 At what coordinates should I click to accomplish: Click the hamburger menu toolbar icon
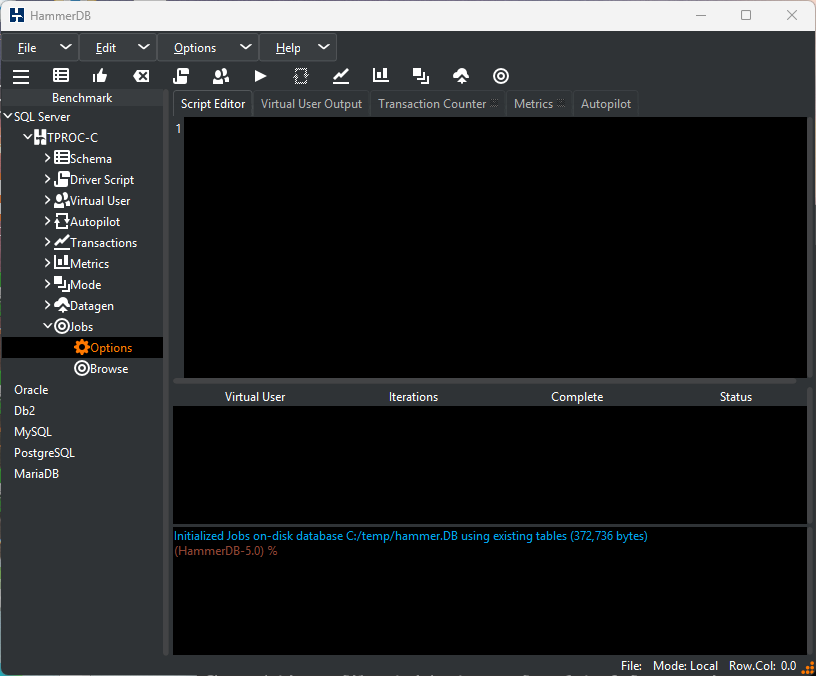(x=21, y=76)
